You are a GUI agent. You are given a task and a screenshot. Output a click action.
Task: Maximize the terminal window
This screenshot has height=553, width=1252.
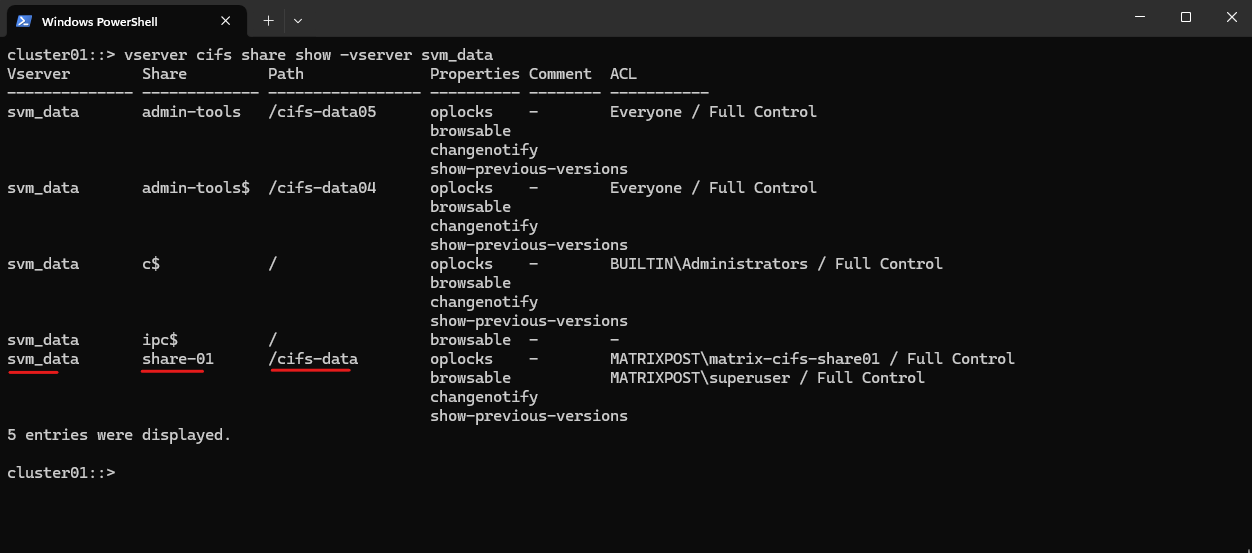click(x=1186, y=17)
